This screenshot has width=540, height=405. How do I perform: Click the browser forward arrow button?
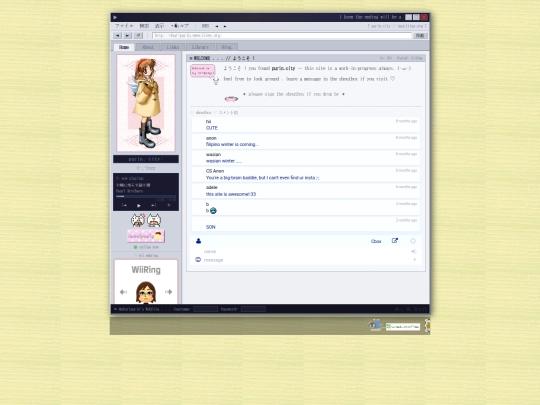[128, 35]
